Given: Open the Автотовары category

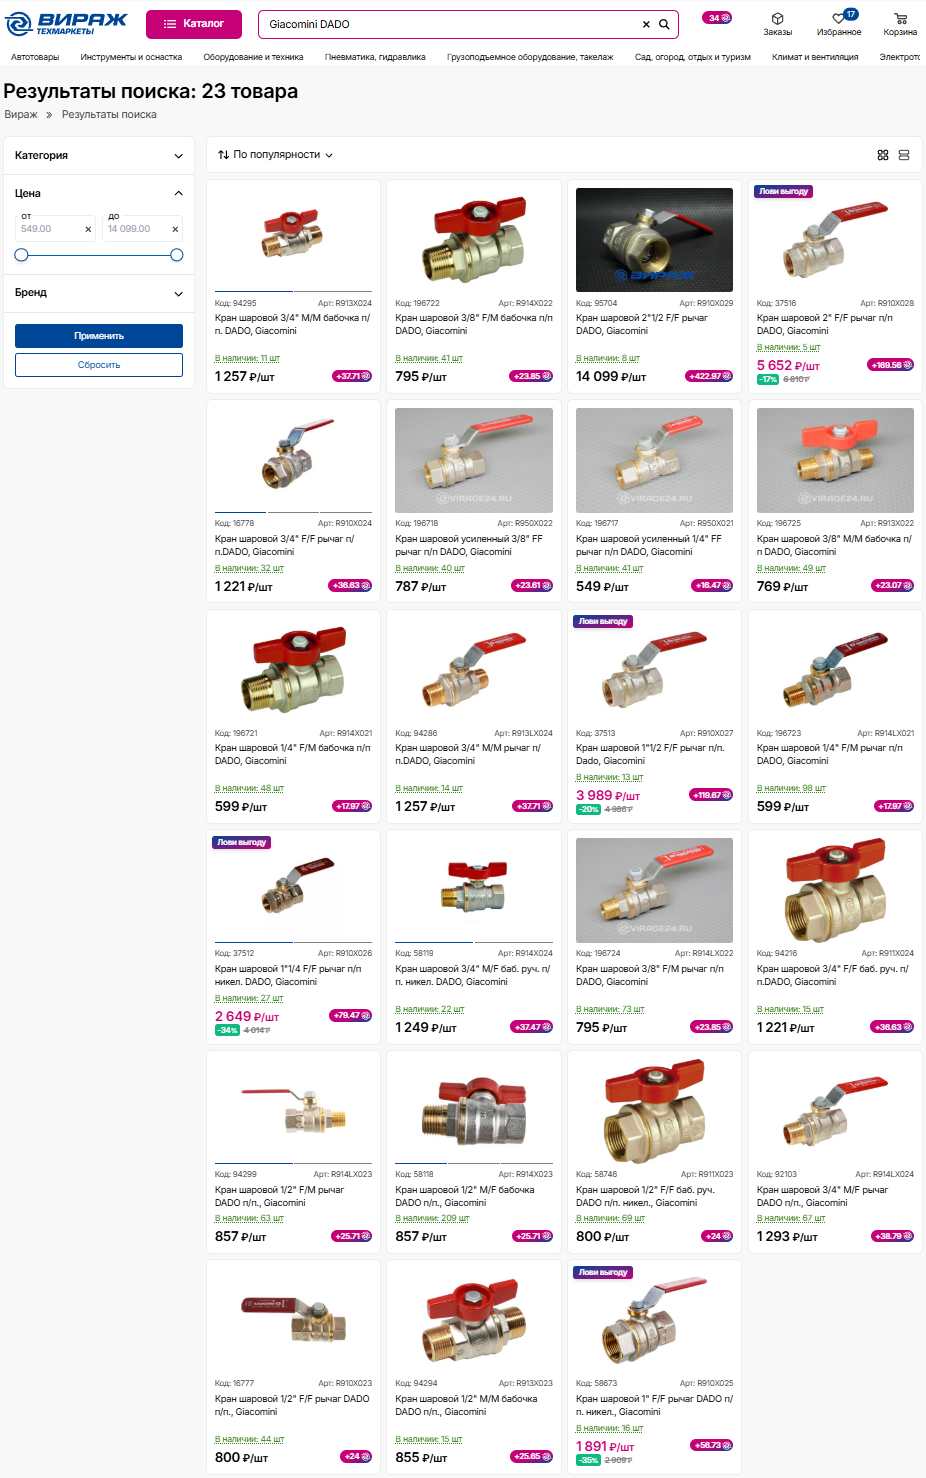Looking at the screenshot, I should [35, 57].
